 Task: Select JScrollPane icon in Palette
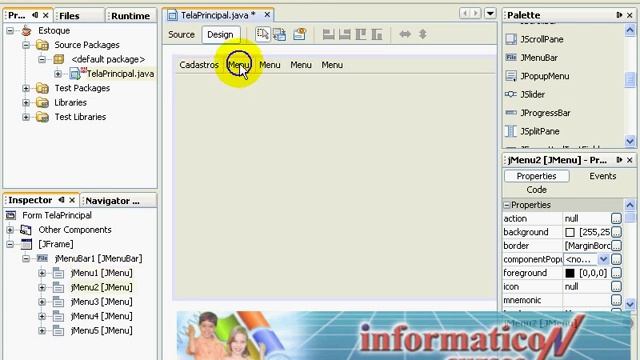[511, 39]
